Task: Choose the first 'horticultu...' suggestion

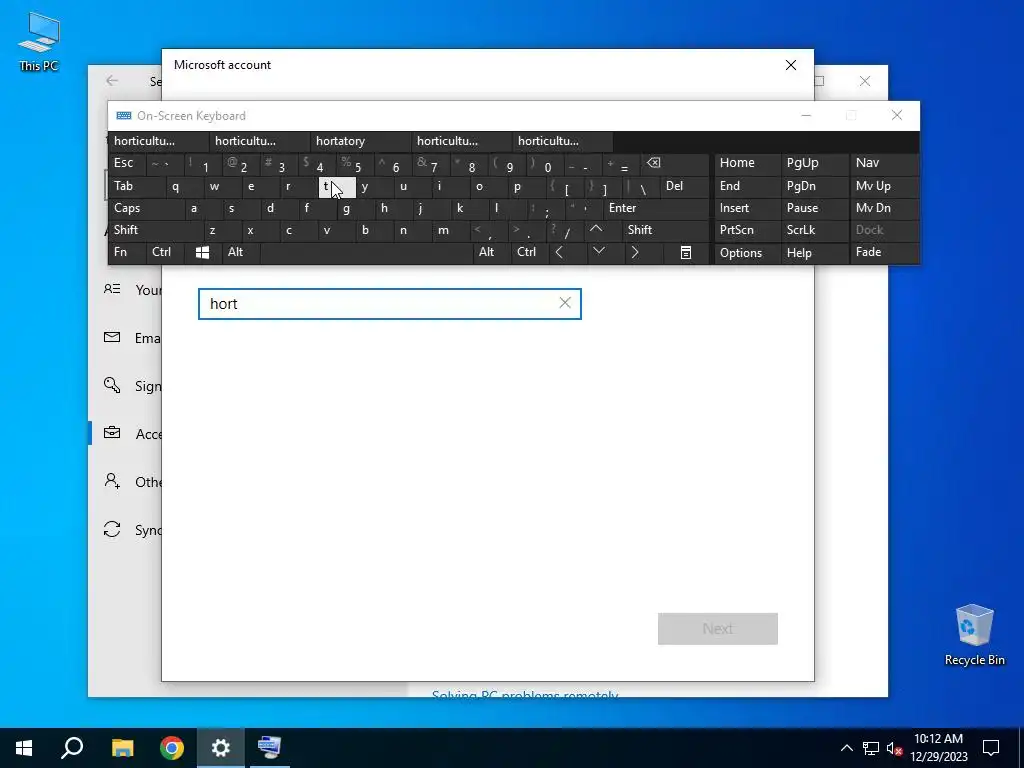Action: click(159, 142)
